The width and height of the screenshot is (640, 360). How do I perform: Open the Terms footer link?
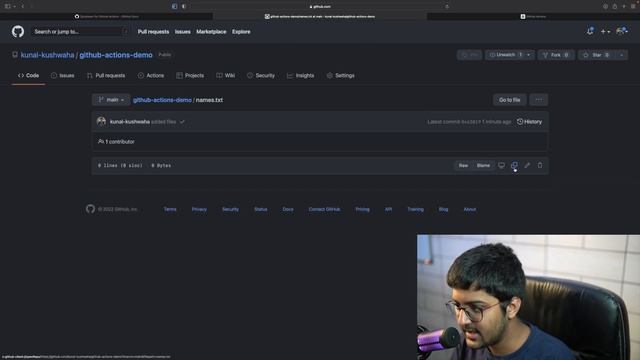[x=170, y=209]
